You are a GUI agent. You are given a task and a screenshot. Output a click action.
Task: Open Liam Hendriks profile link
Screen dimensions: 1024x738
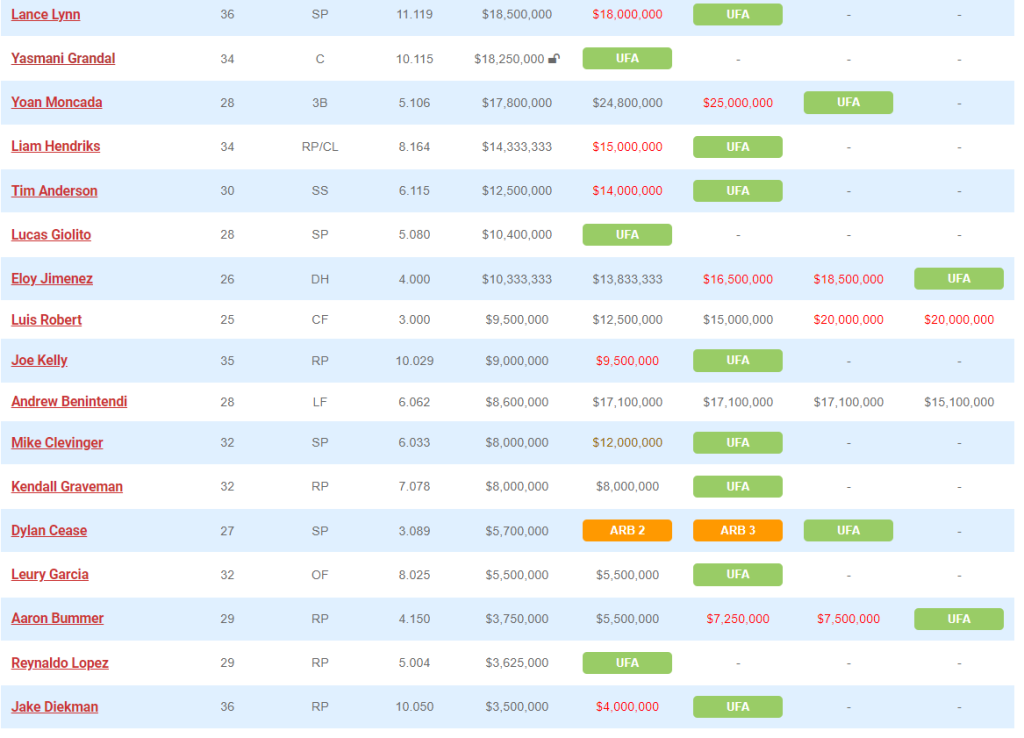coord(56,146)
